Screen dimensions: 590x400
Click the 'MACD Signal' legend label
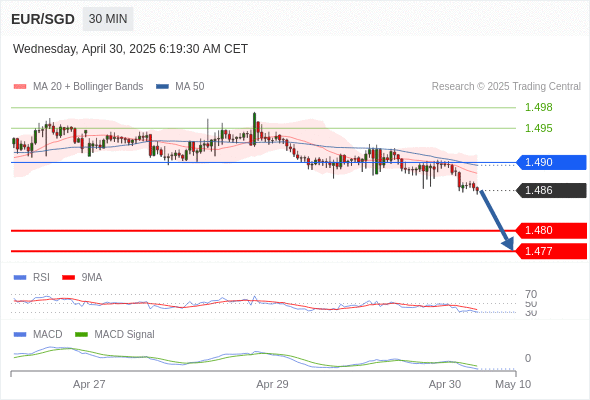point(124,335)
